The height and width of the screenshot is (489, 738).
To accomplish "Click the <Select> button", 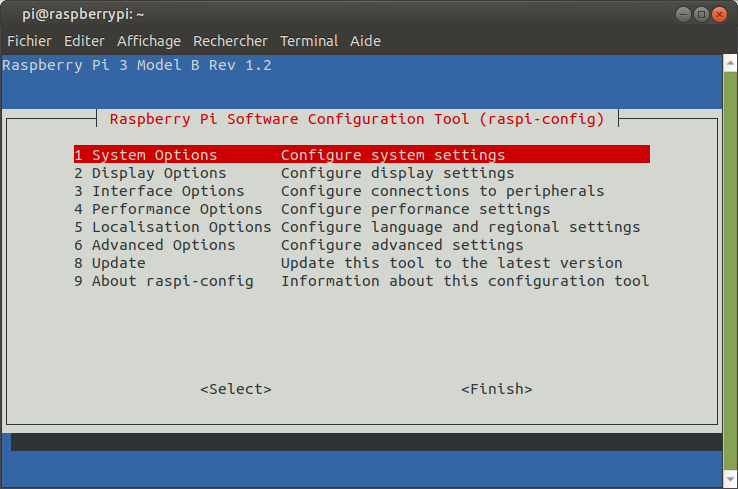I will coord(236,389).
